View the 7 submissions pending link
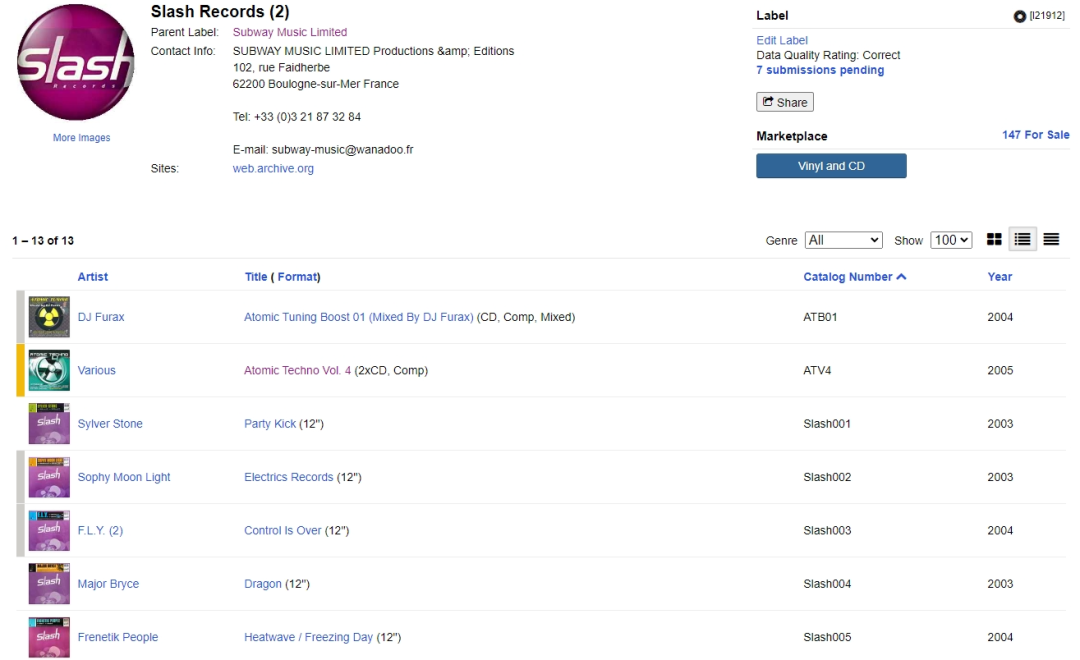 [820, 70]
